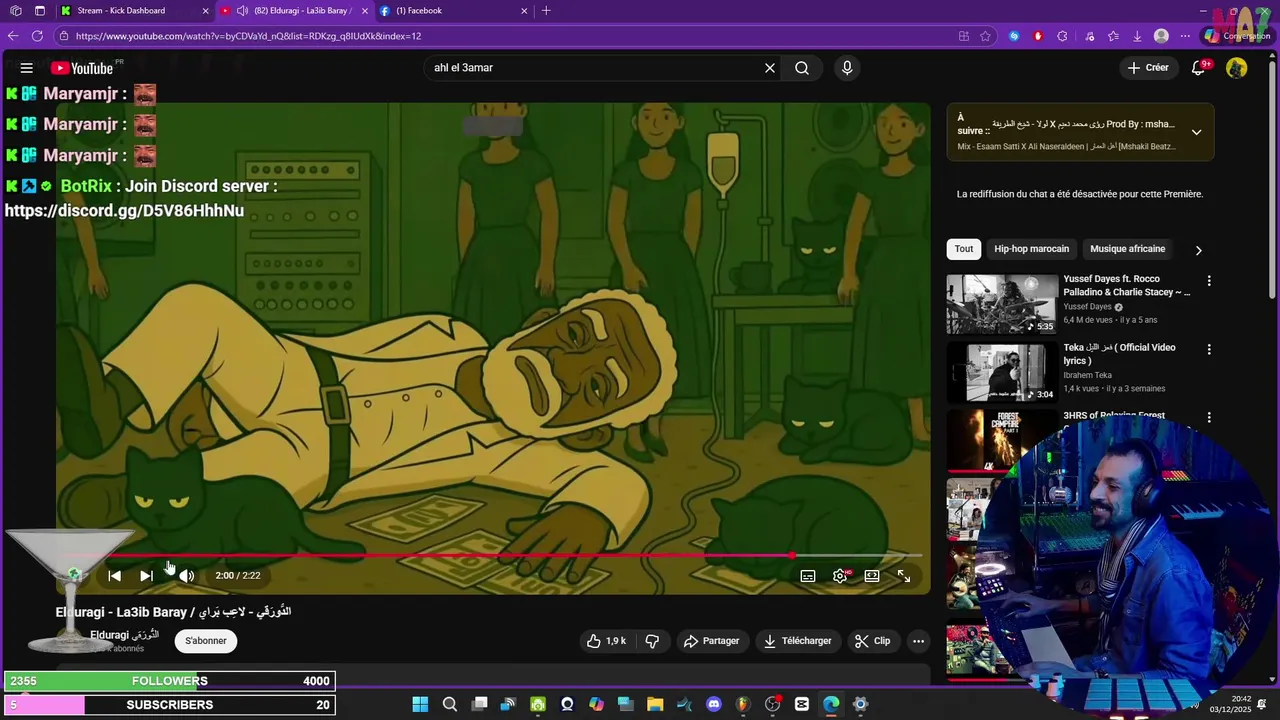
Task: Download the video with Télécharger
Action: [x=798, y=641]
